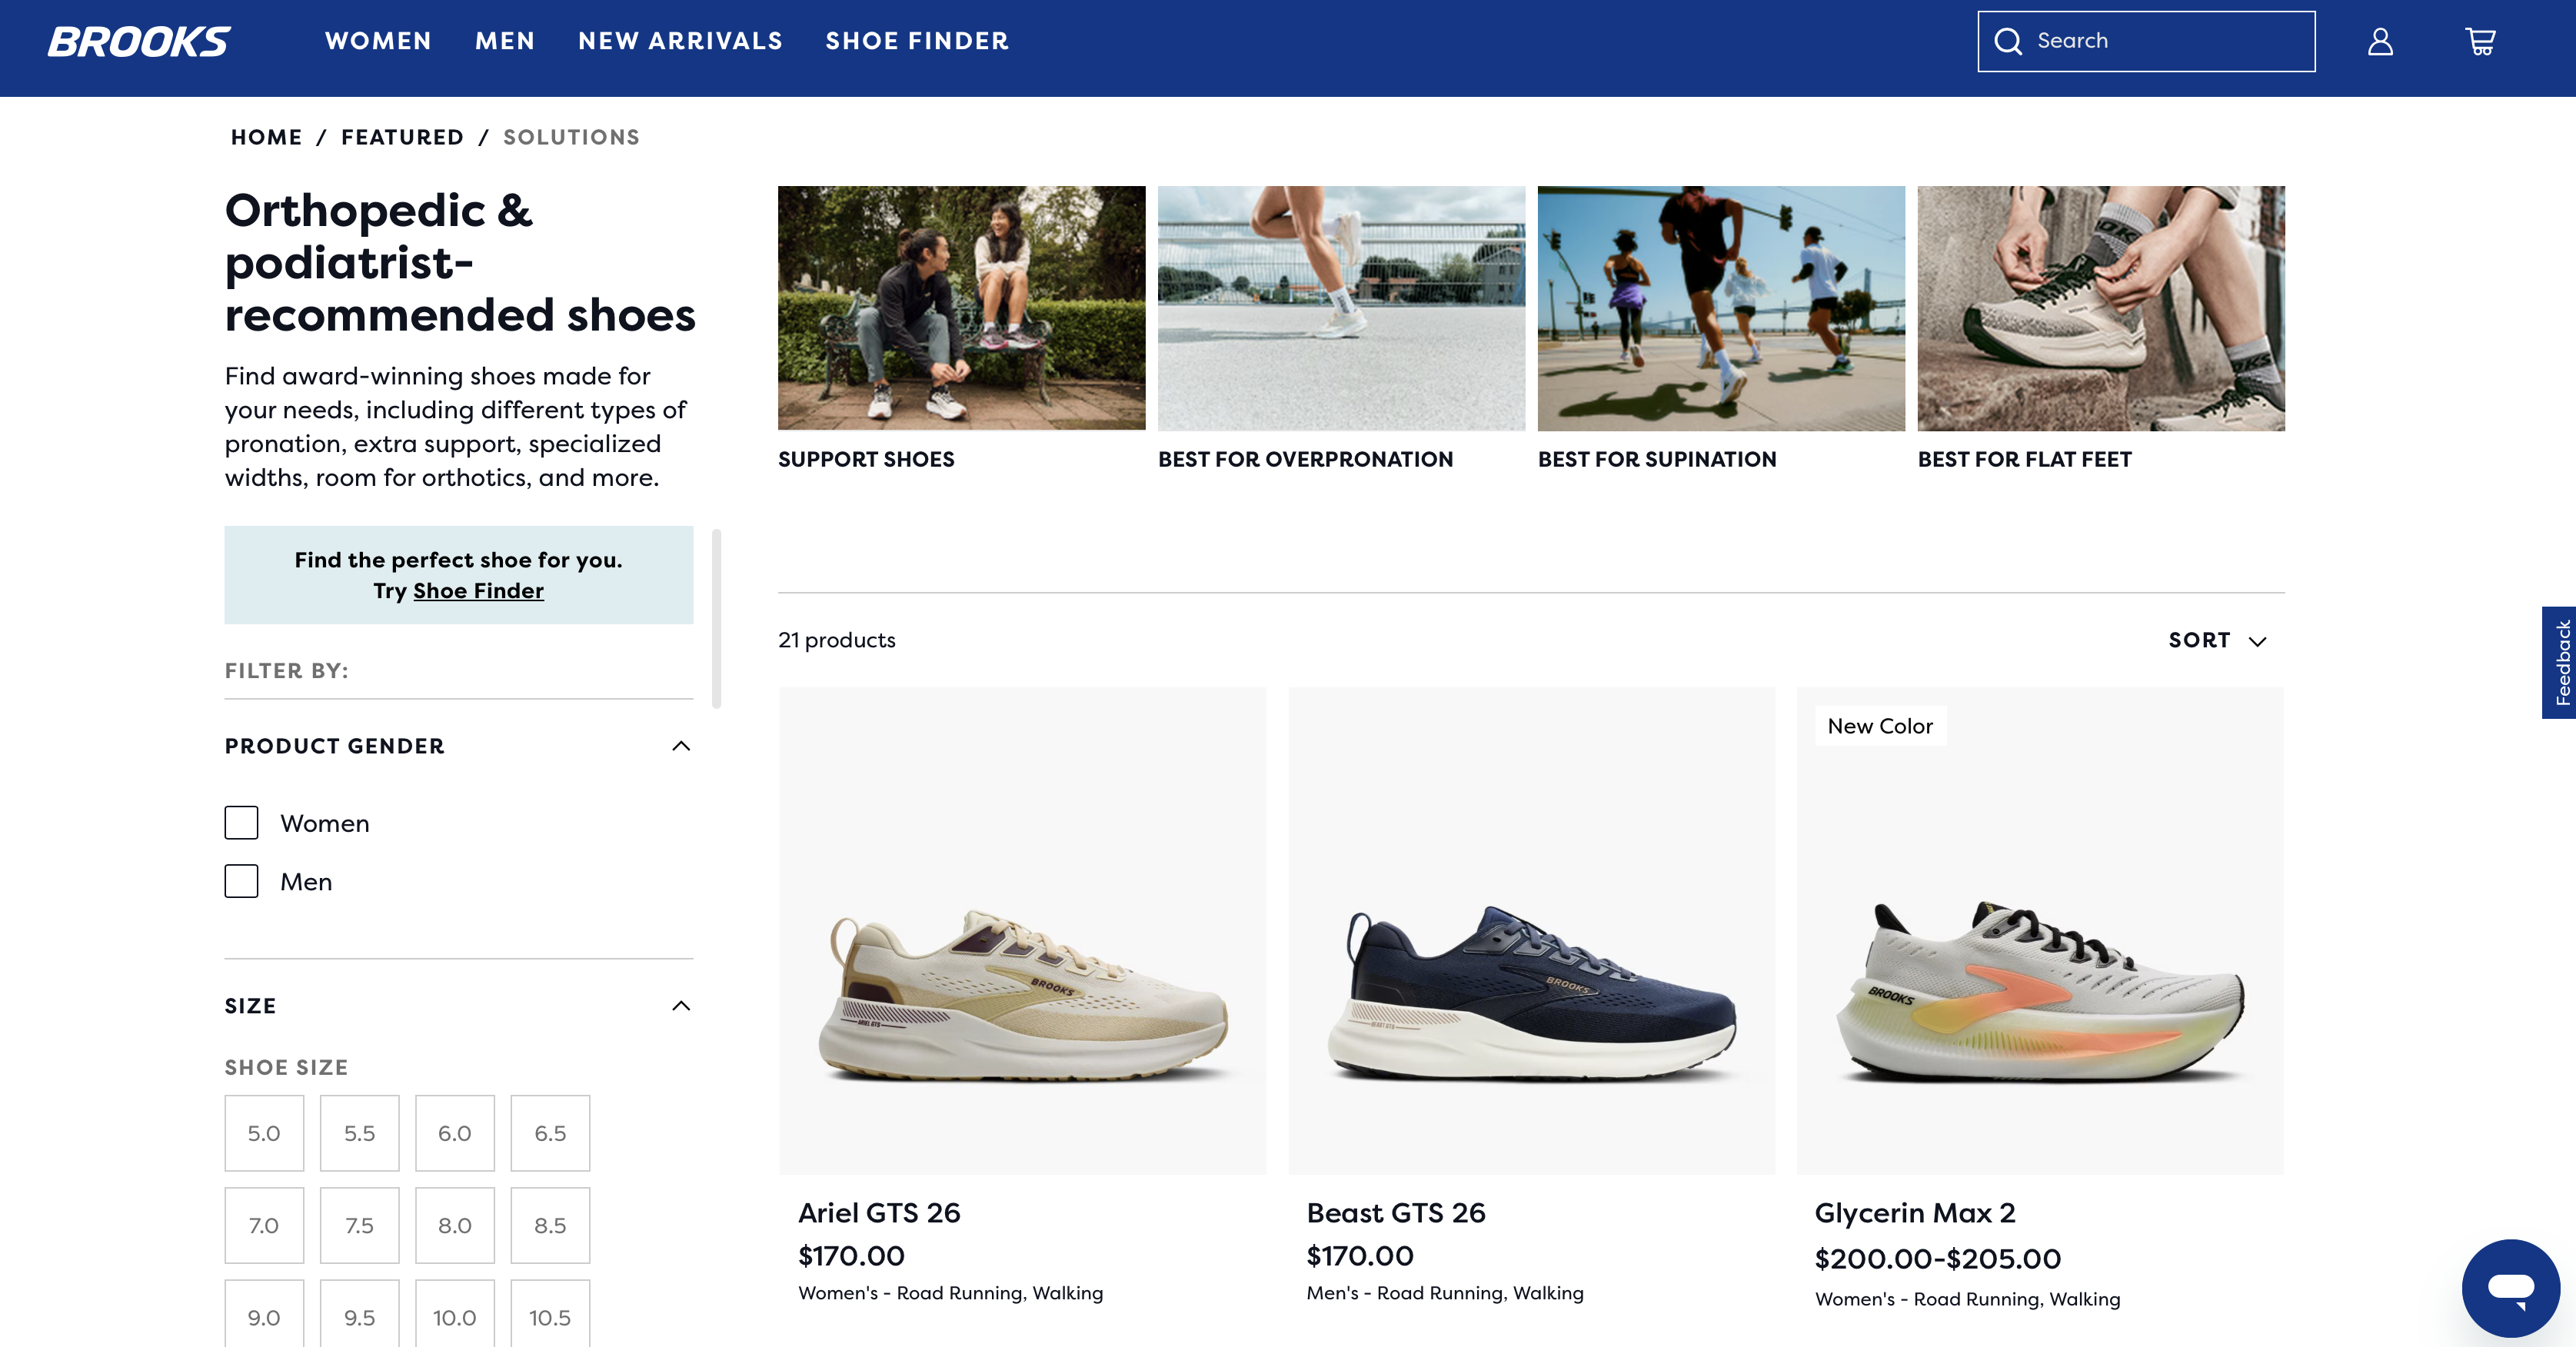Select shoe size 10.0
Screen dimensions: 2576x1347
point(455,1314)
